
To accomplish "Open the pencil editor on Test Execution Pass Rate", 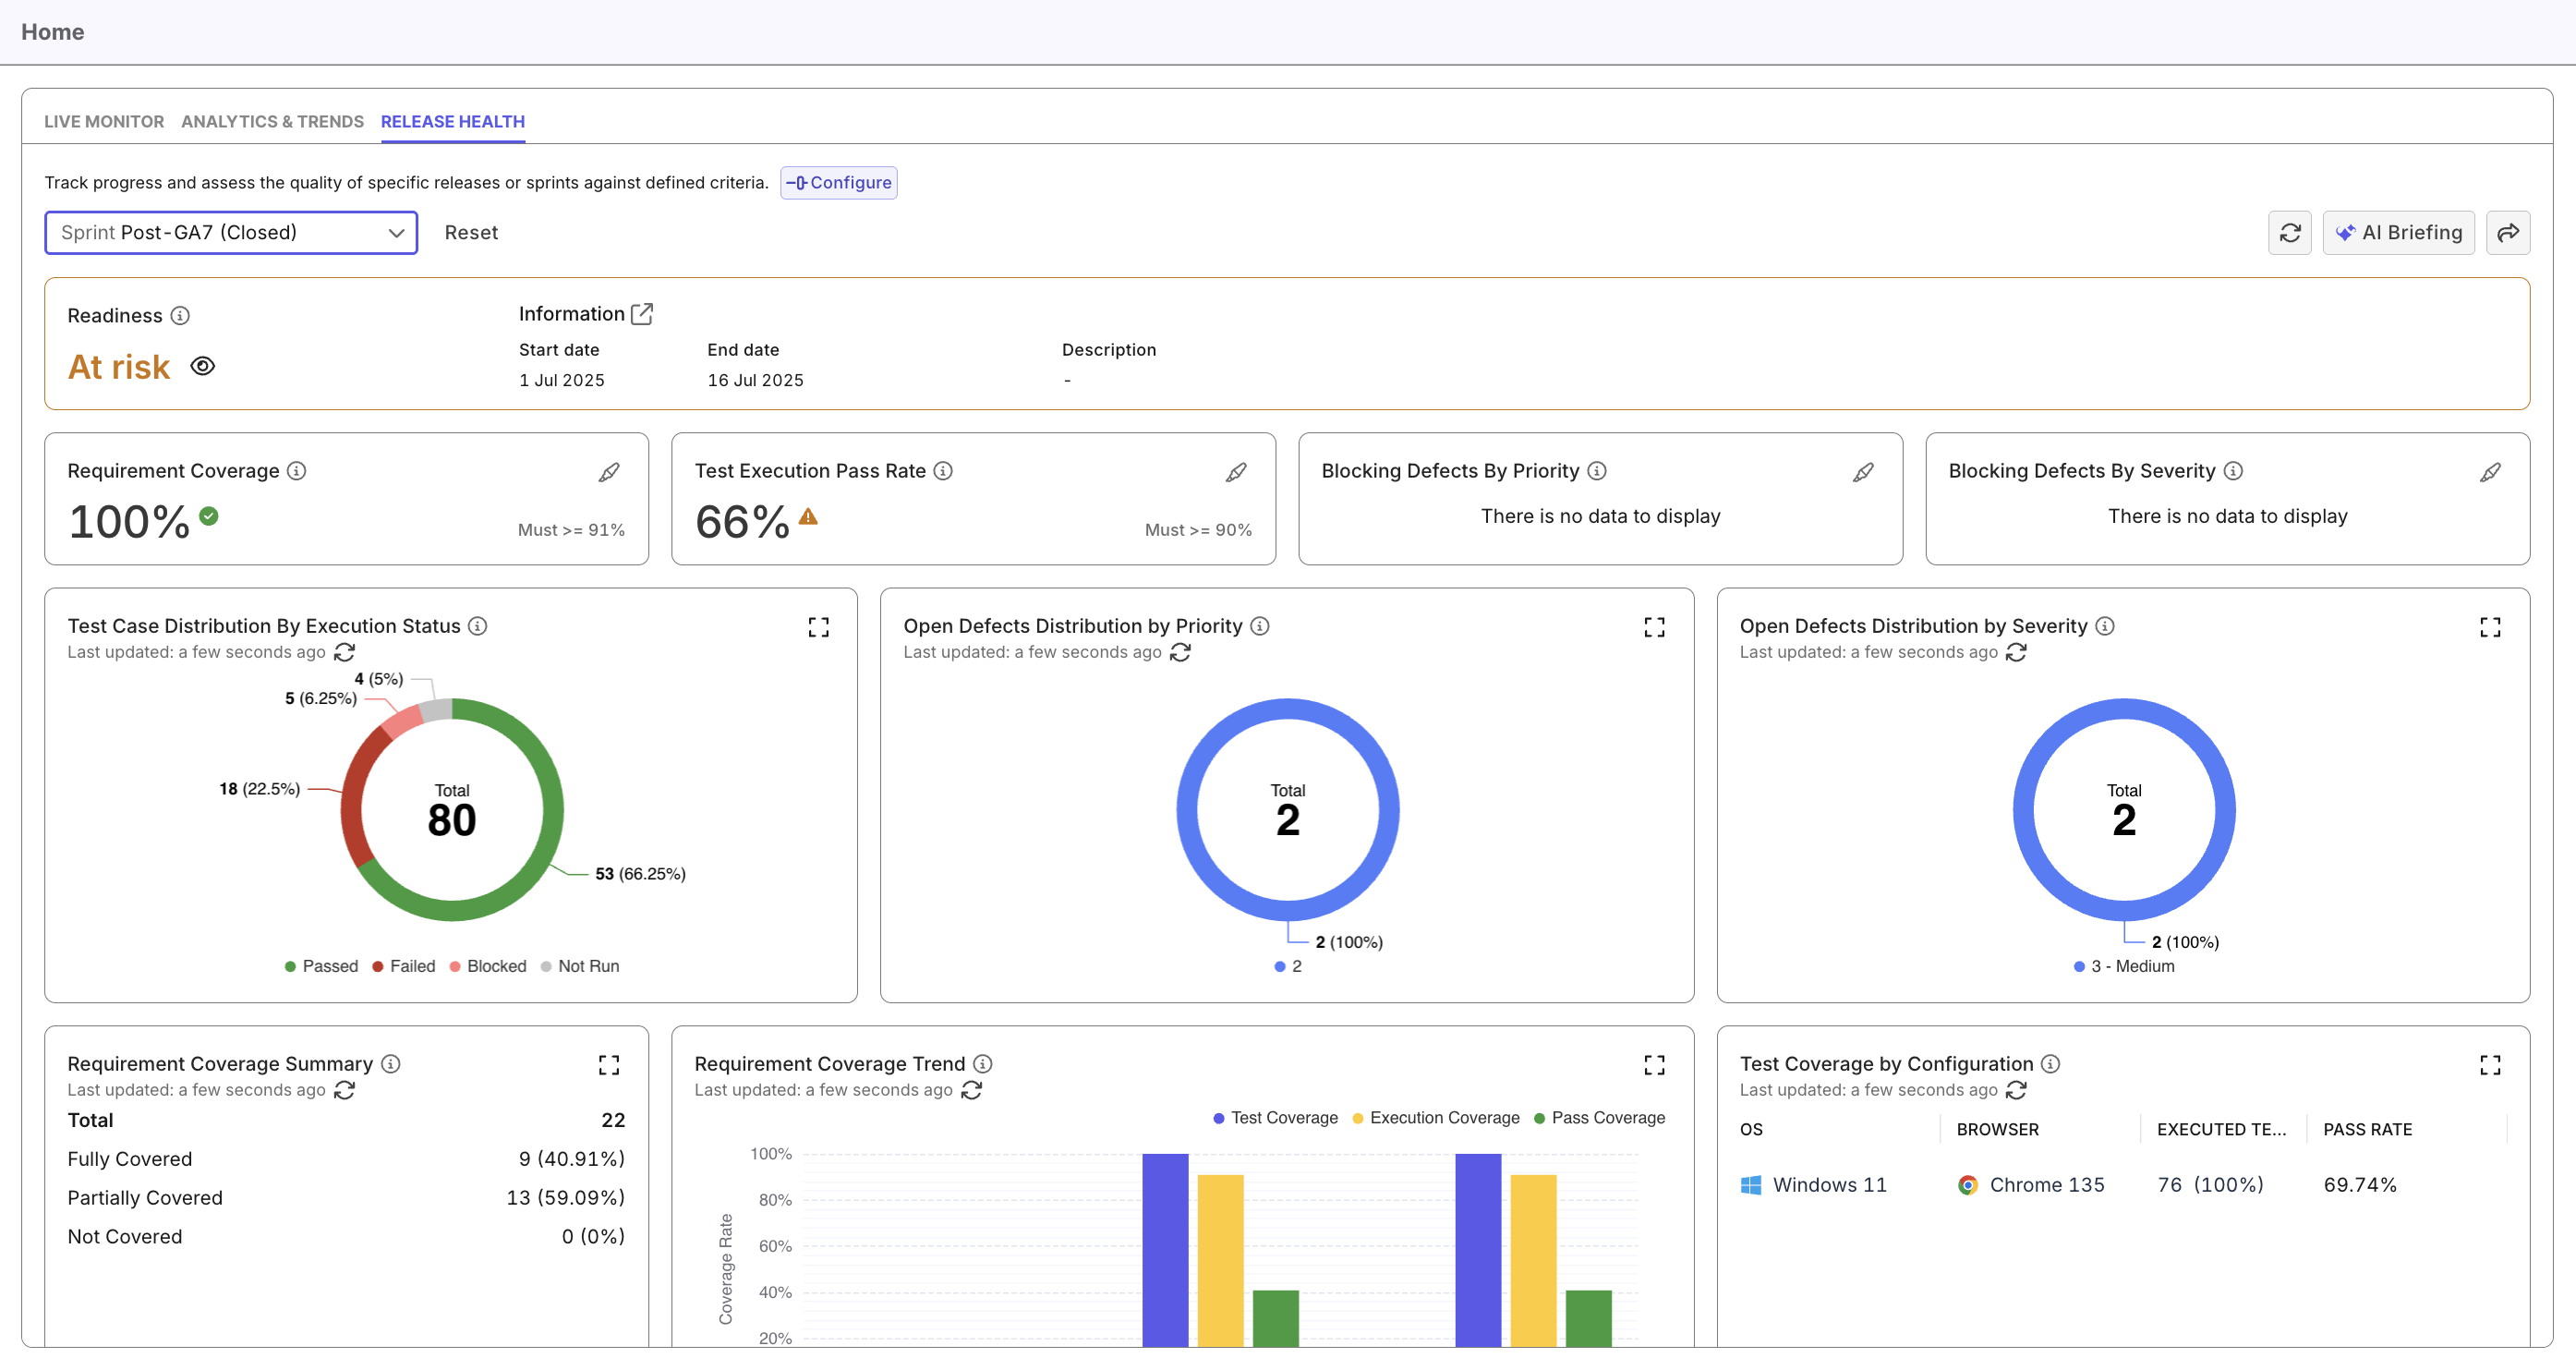I will click(x=1237, y=472).
